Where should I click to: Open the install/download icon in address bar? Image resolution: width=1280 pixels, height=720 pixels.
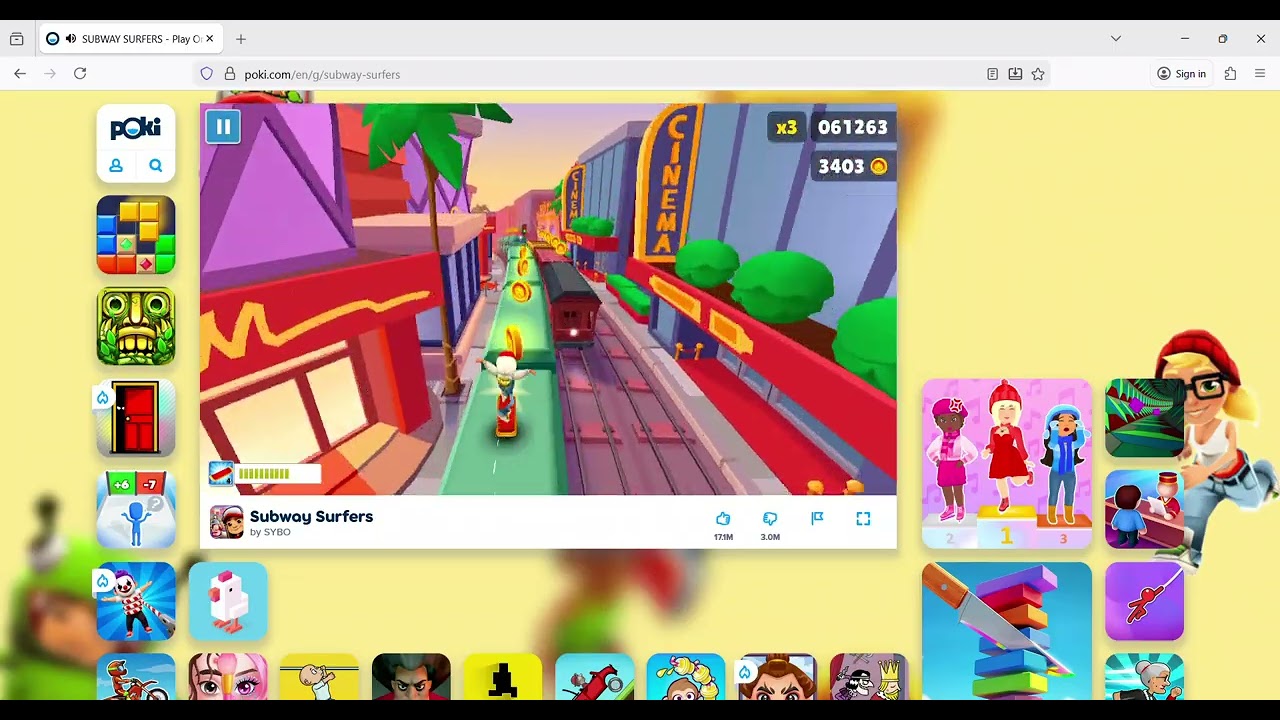click(1015, 74)
